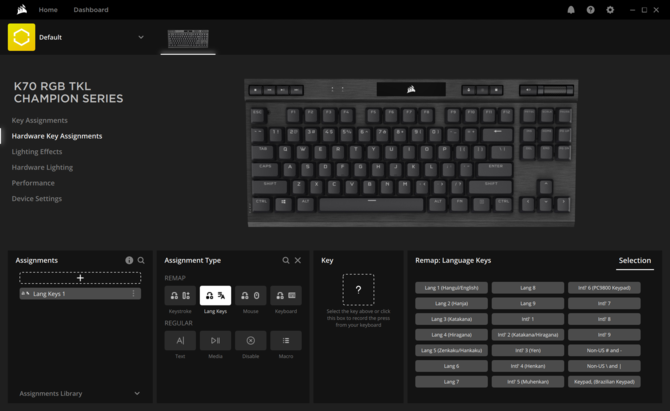The image size is (670, 411).
Task: Select Lang 3 (Katakana)
Action: pyautogui.click(x=451, y=319)
